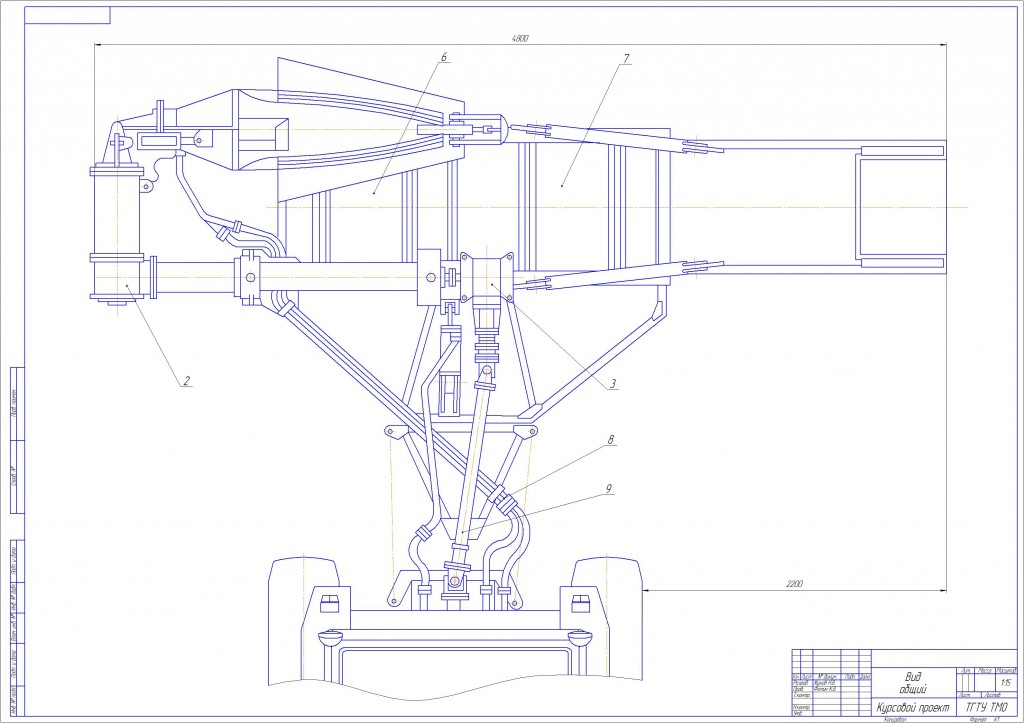
Task: Click the "2200" dimension value
Action: [x=794, y=584]
